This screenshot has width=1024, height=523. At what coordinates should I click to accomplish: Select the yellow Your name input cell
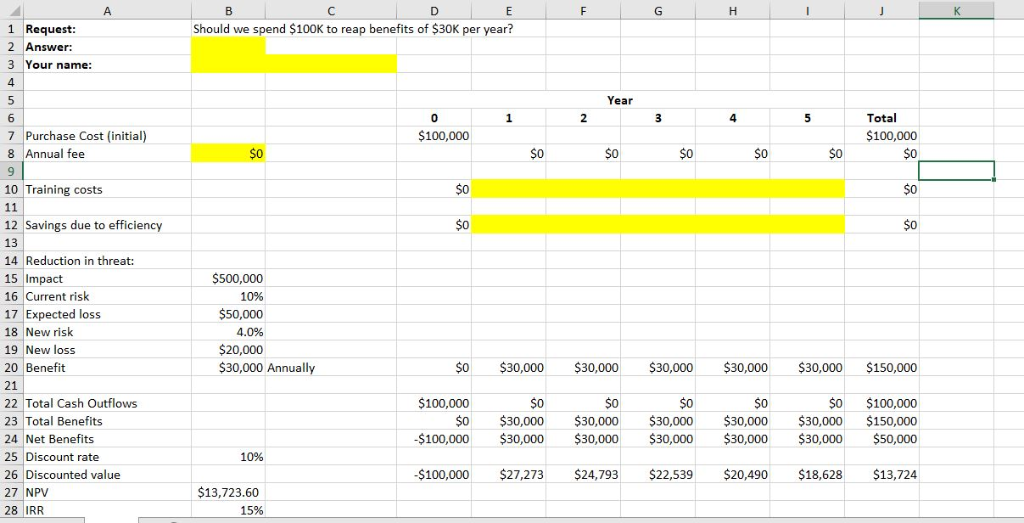294,64
